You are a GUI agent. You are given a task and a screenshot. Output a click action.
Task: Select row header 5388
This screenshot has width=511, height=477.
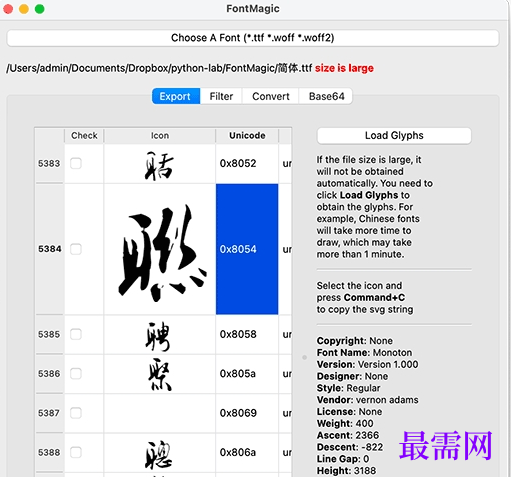49,452
